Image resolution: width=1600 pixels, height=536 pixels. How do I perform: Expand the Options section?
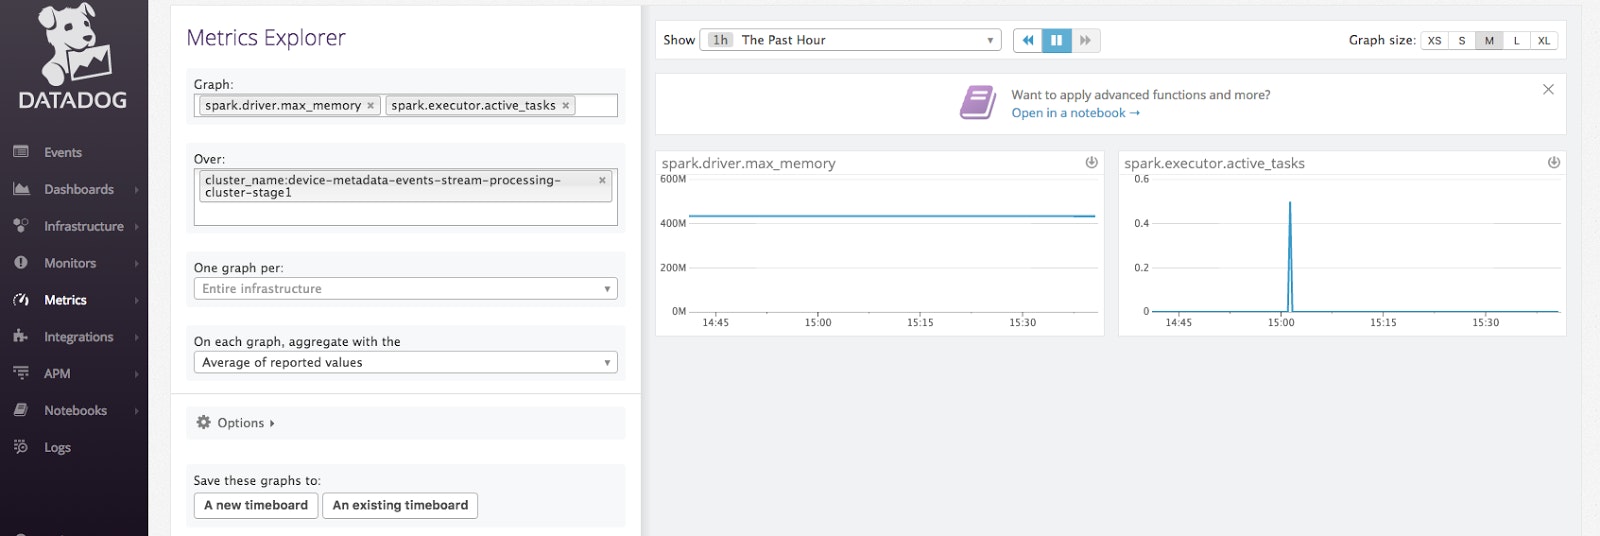(x=236, y=423)
